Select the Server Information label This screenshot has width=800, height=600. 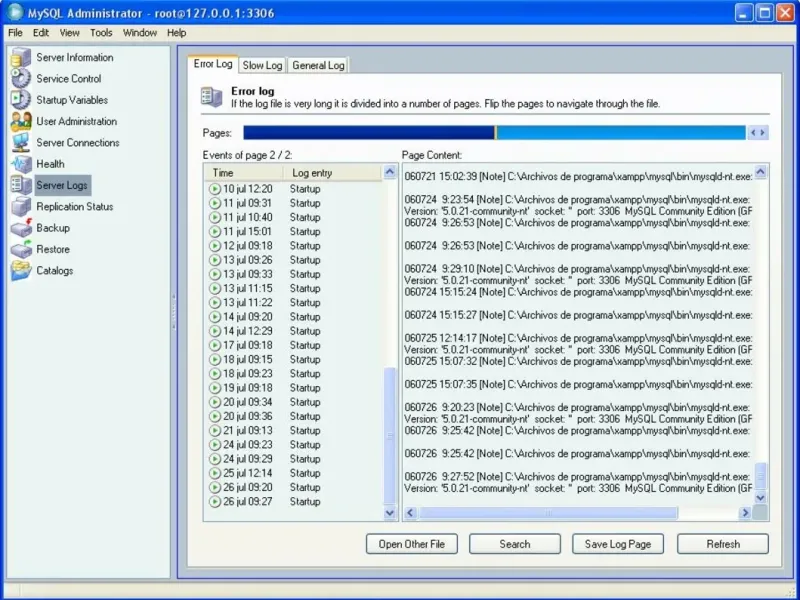tap(75, 57)
